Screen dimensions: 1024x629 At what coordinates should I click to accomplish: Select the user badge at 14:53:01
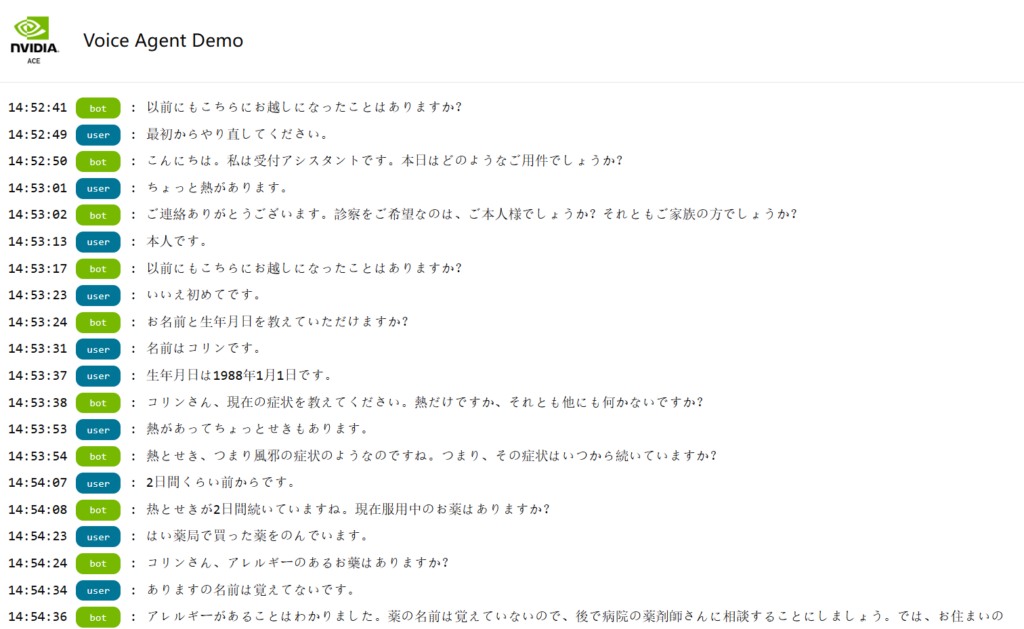coord(98,188)
